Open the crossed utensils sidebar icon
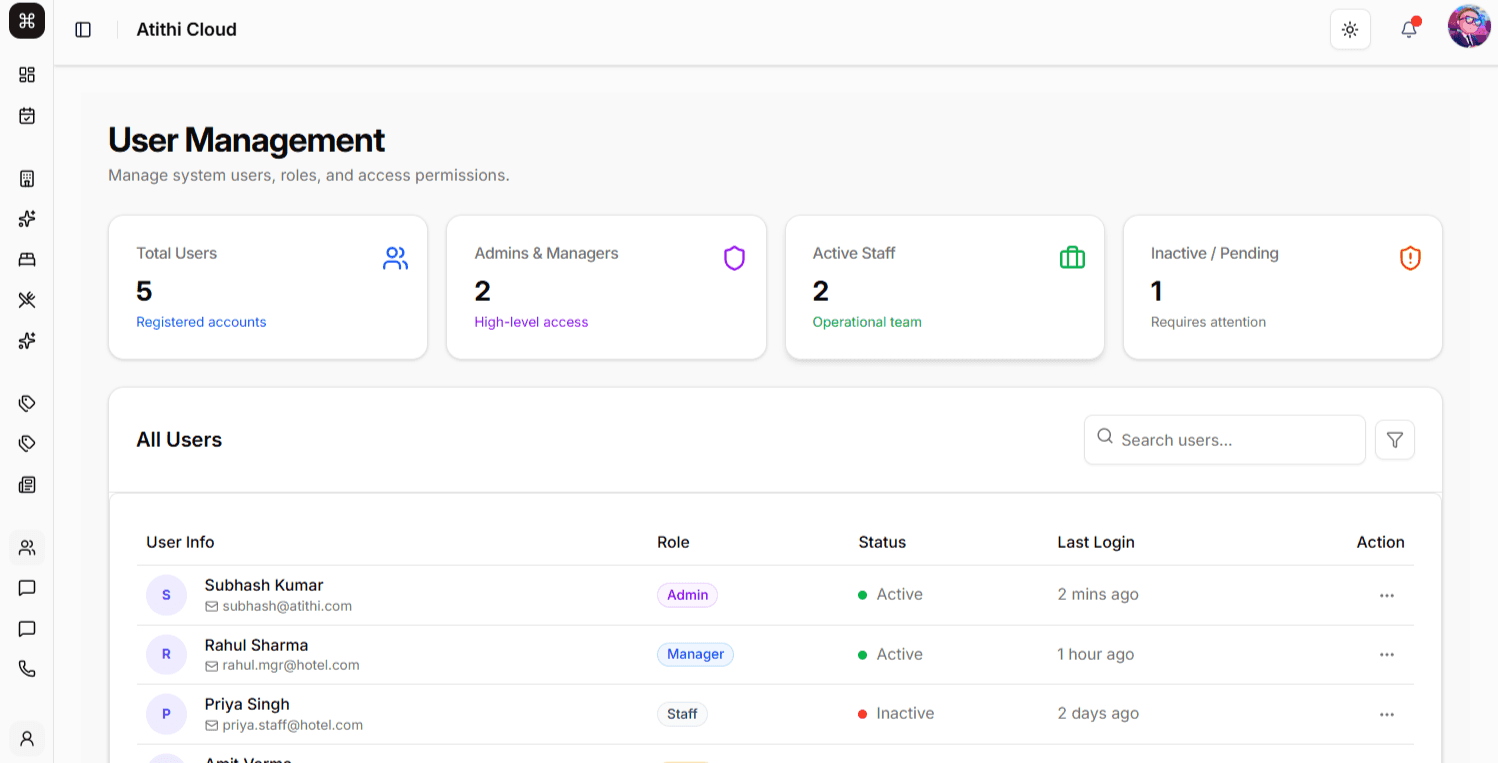 [27, 300]
